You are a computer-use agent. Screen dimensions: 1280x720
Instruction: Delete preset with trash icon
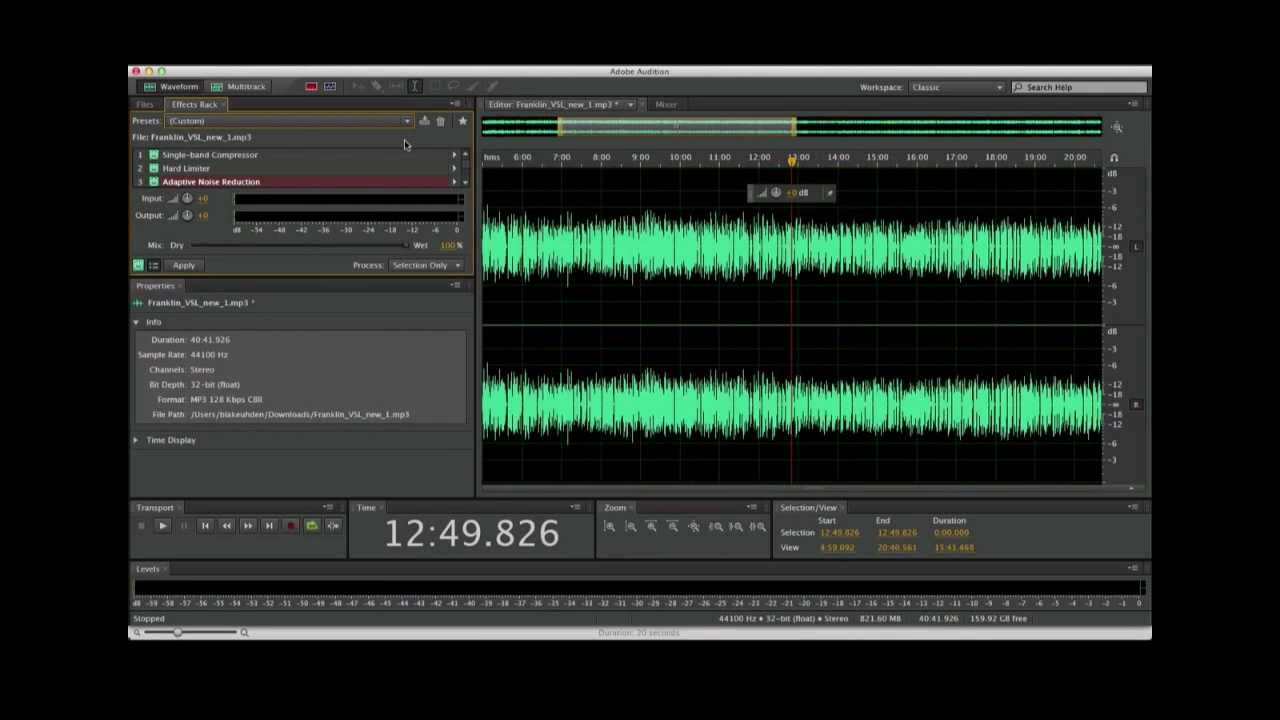440,121
